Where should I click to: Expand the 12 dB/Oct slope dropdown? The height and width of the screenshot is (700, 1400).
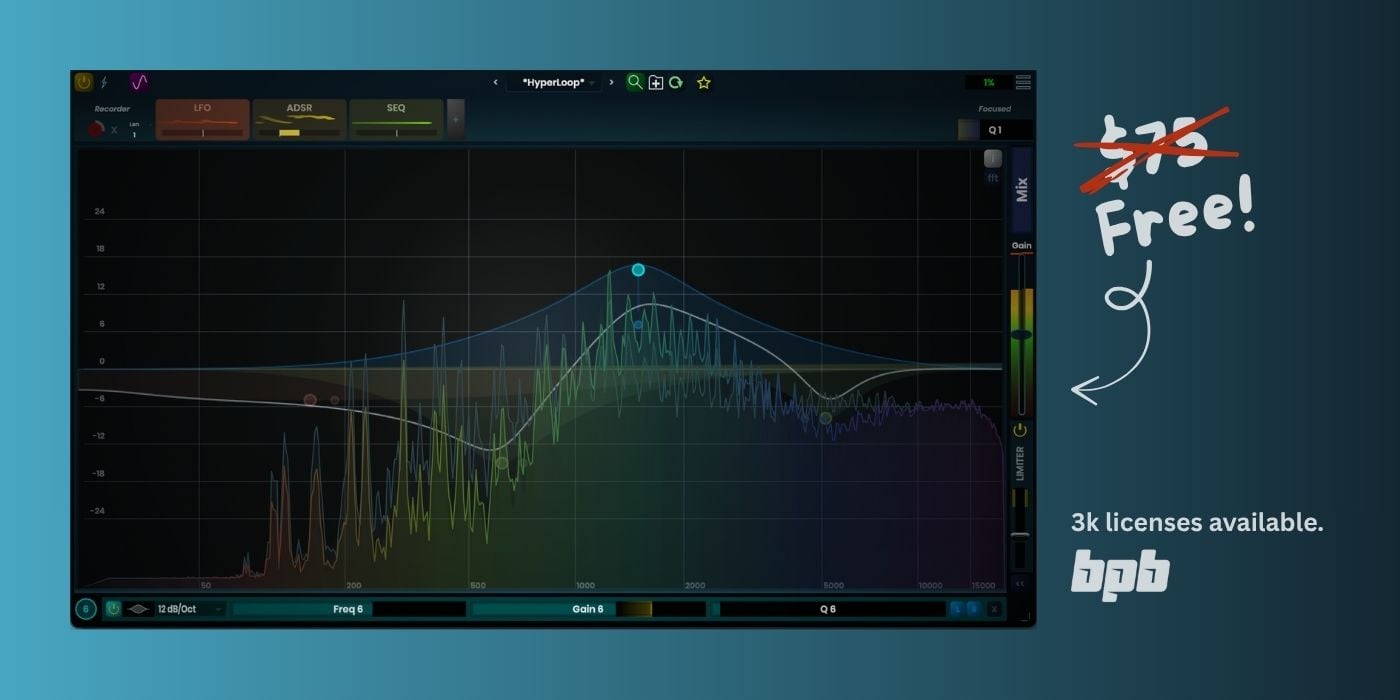(x=190, y=609)
